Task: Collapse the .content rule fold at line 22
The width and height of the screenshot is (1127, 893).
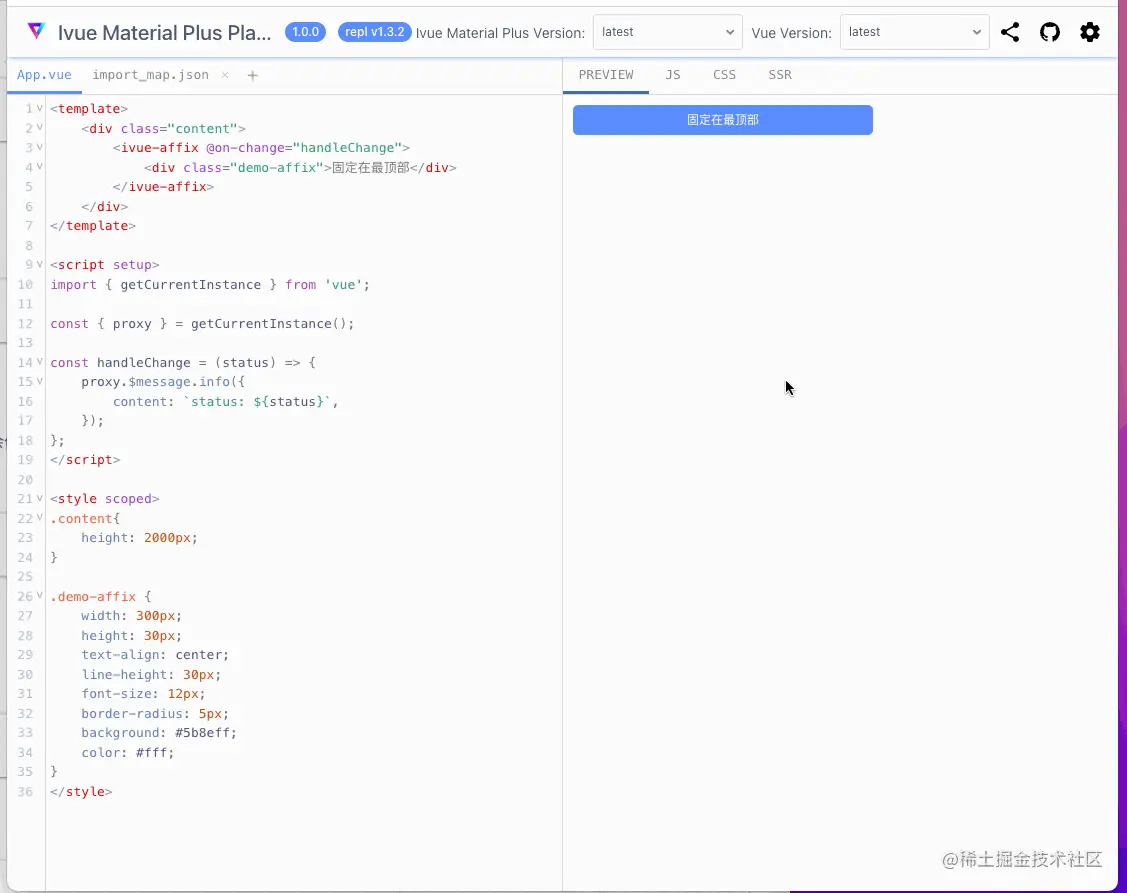Action: coord(40,518)
